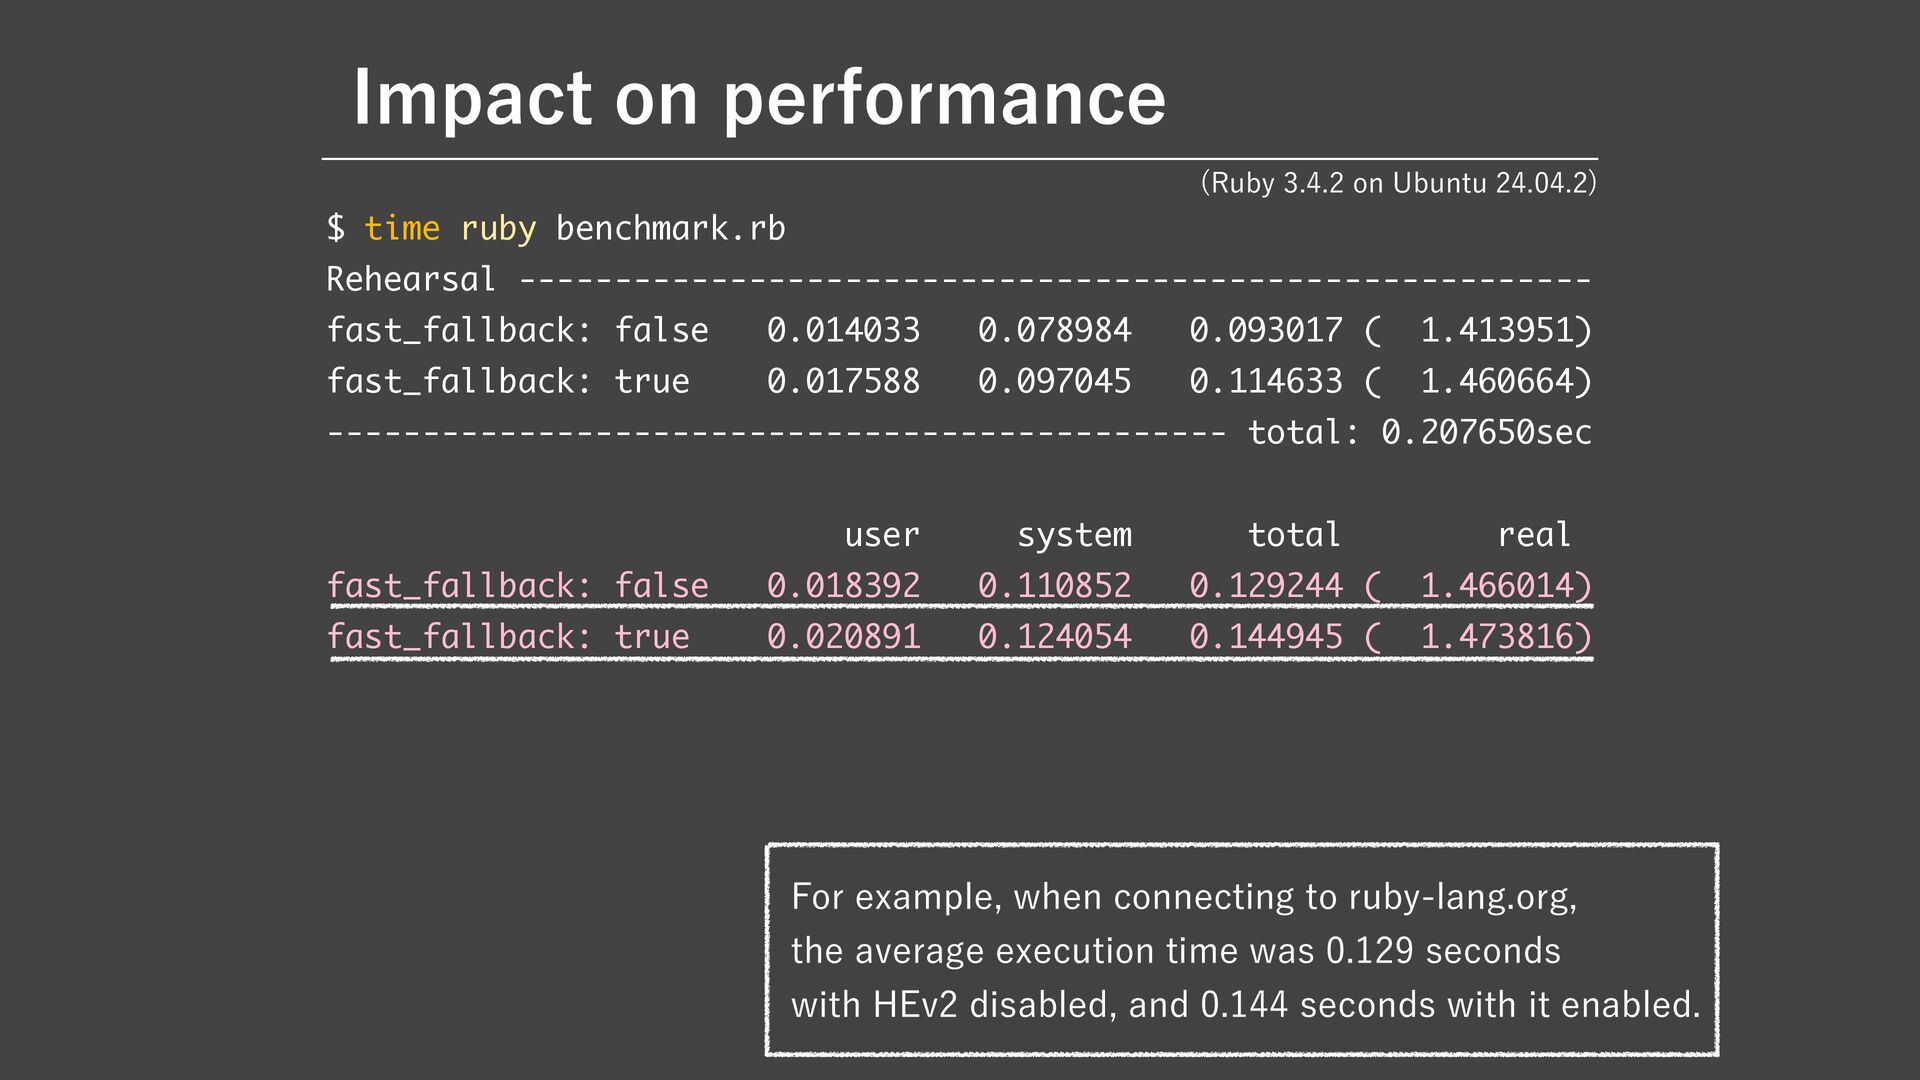
Task: Click the "Rehearsal" heading text
Action: [411, 279]
